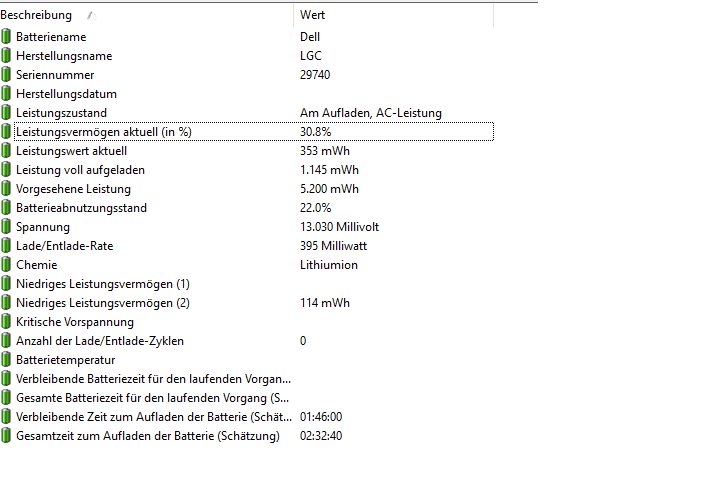724x477 pixels.
Task: Click the battery icon beside Niedriges Leistungsvermögen (2)
Action: [6, 302]
